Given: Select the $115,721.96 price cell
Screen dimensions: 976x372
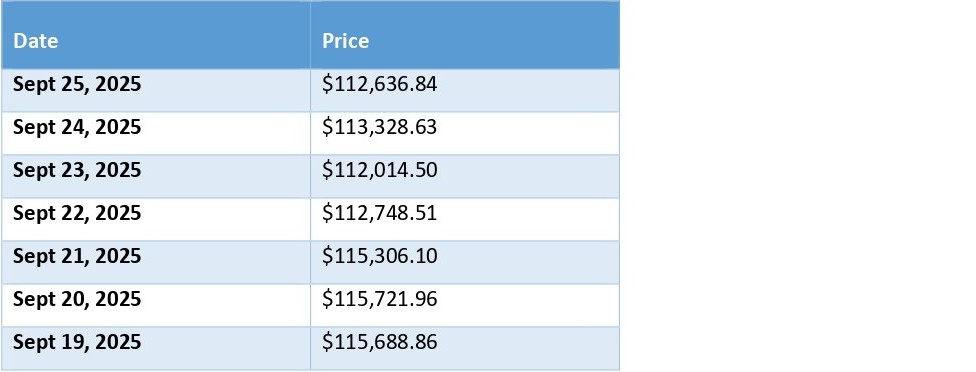Looking at the screenshot, I should coord(465,305).
